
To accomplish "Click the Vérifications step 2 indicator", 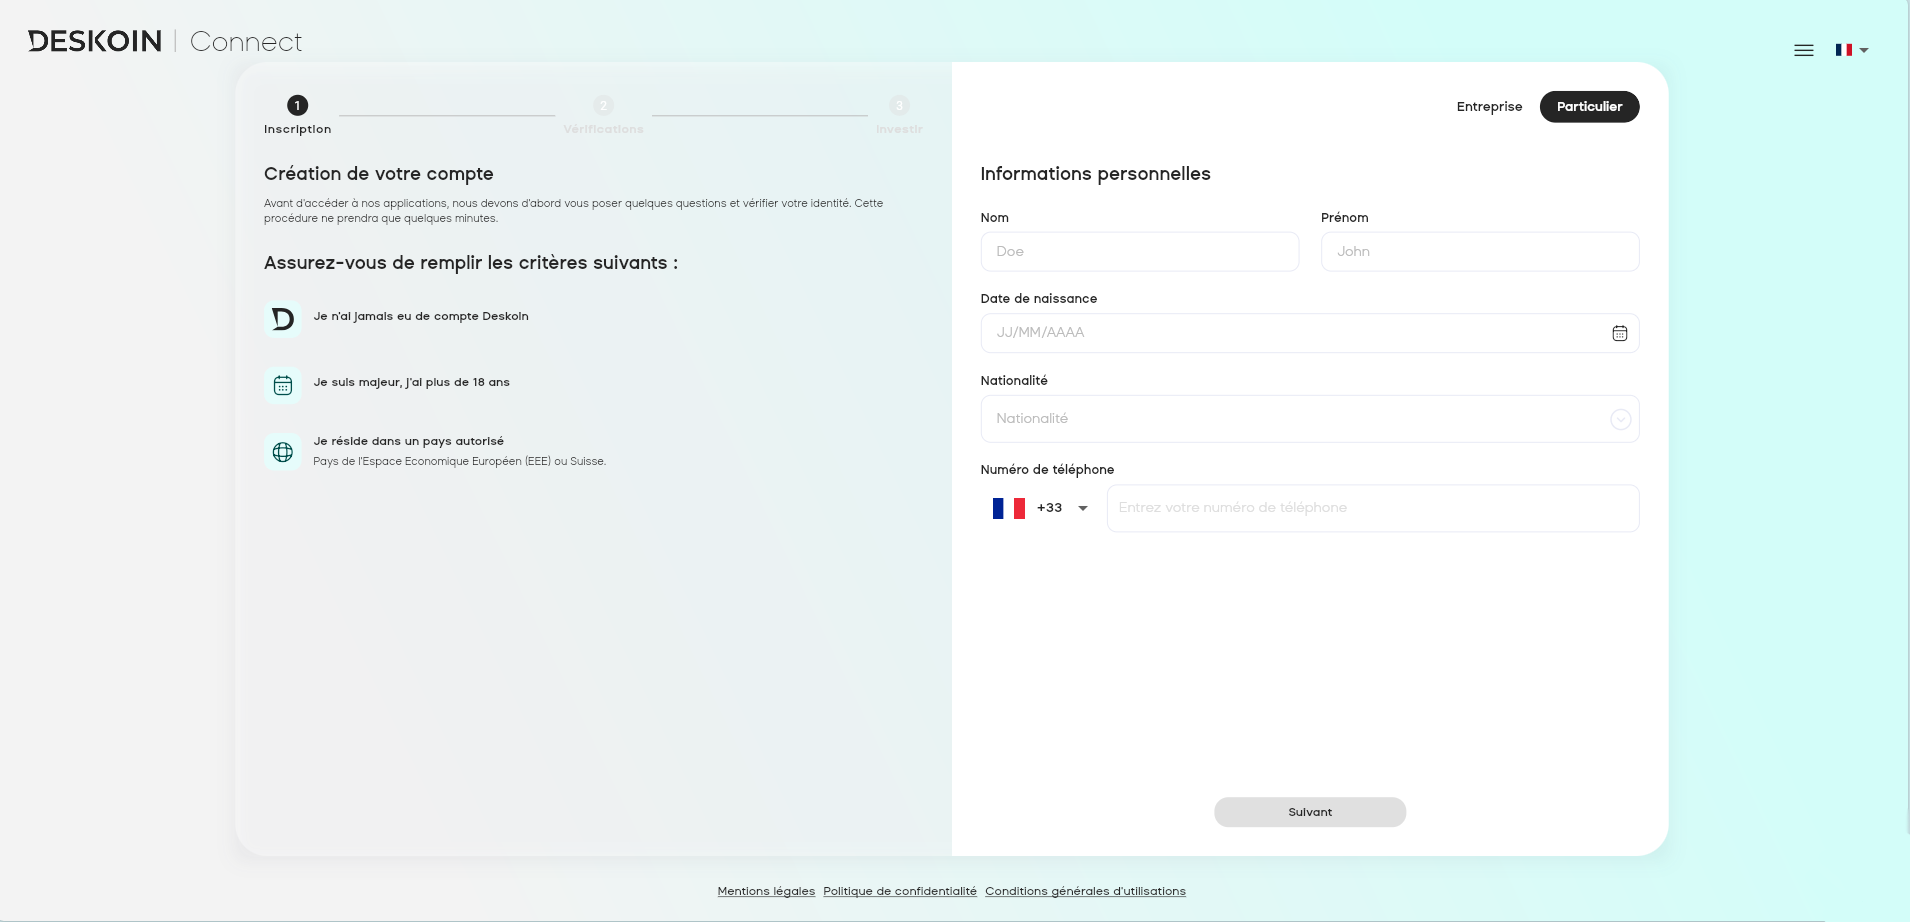I will (603, 106).
